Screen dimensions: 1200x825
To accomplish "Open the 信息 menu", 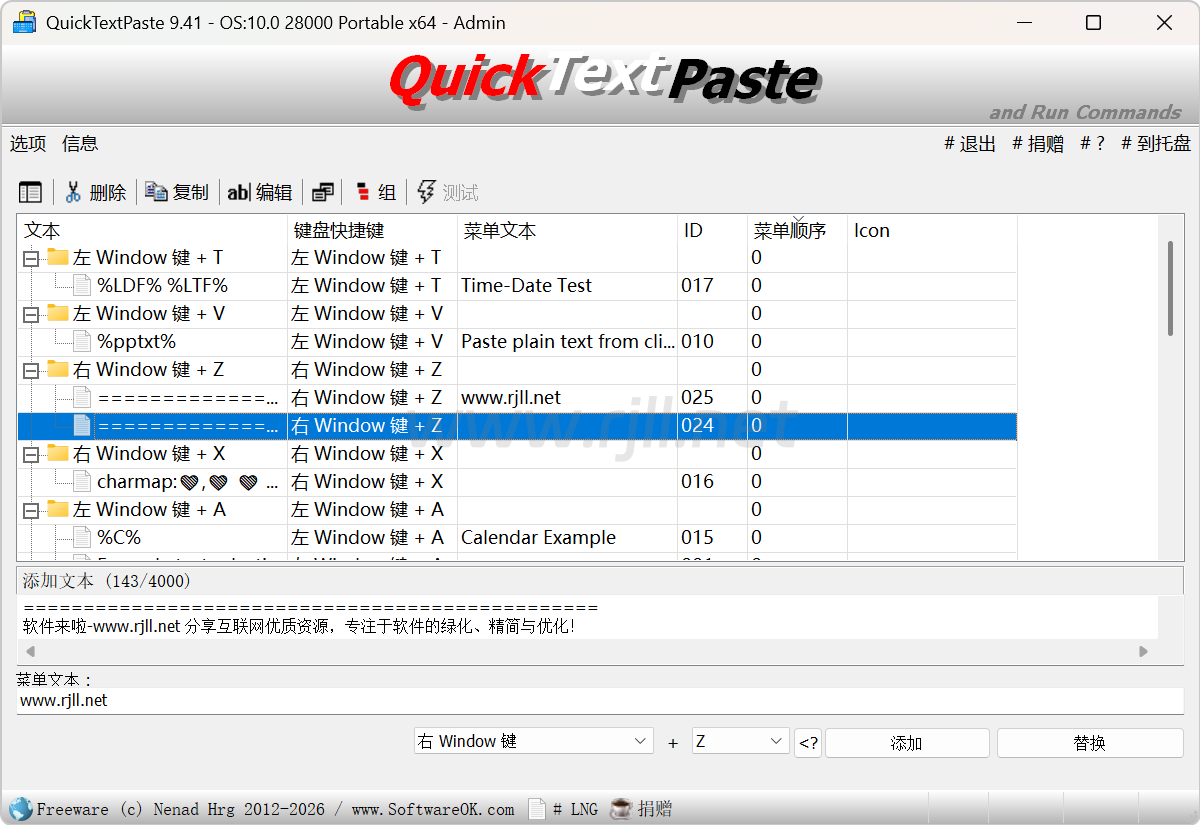I will 80,144.
